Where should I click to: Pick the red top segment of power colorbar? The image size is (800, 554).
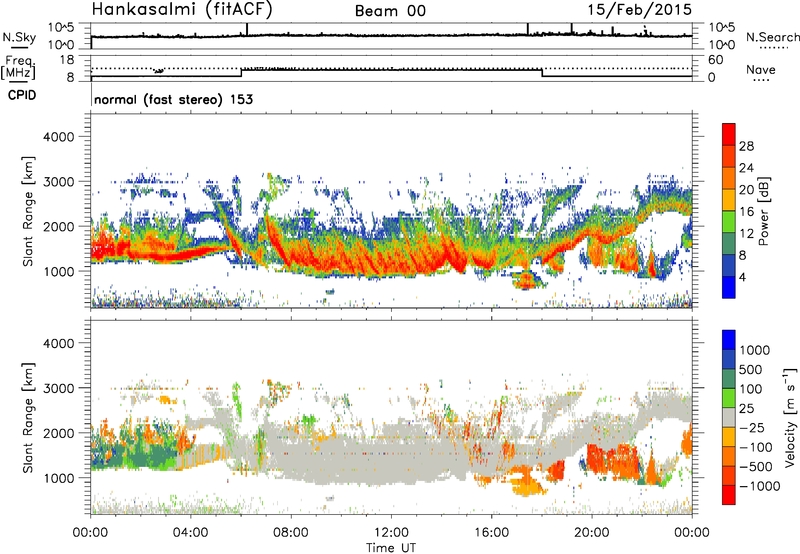729,135
